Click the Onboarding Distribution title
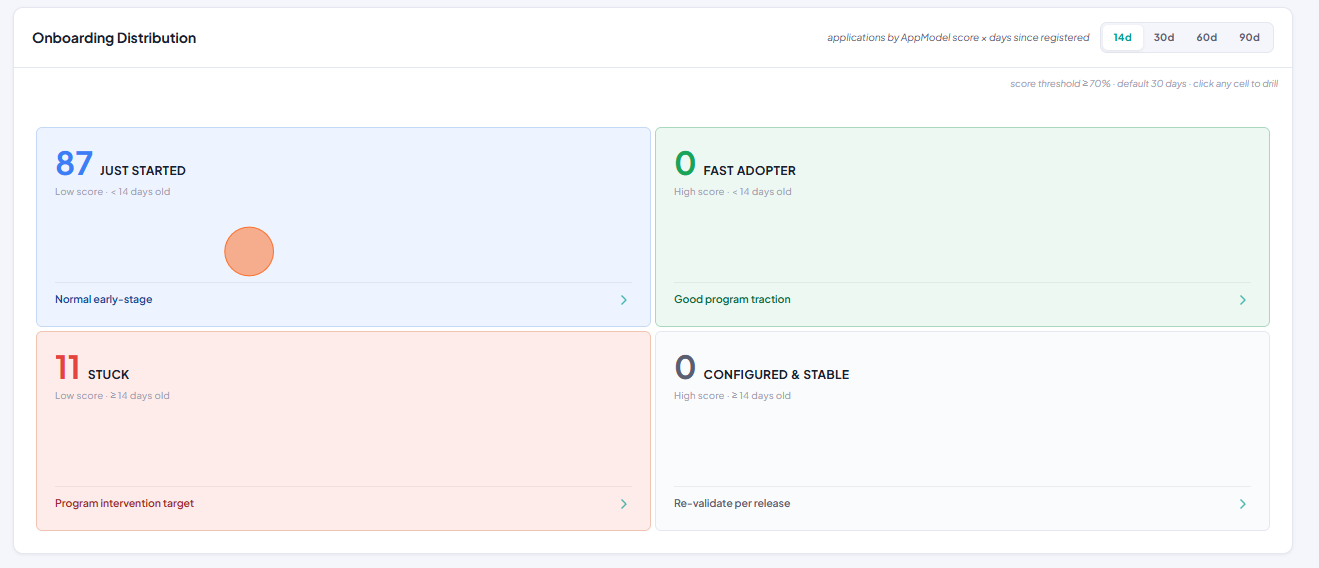This screenshot has height=568, width=1319. click(x=114, y=38)
